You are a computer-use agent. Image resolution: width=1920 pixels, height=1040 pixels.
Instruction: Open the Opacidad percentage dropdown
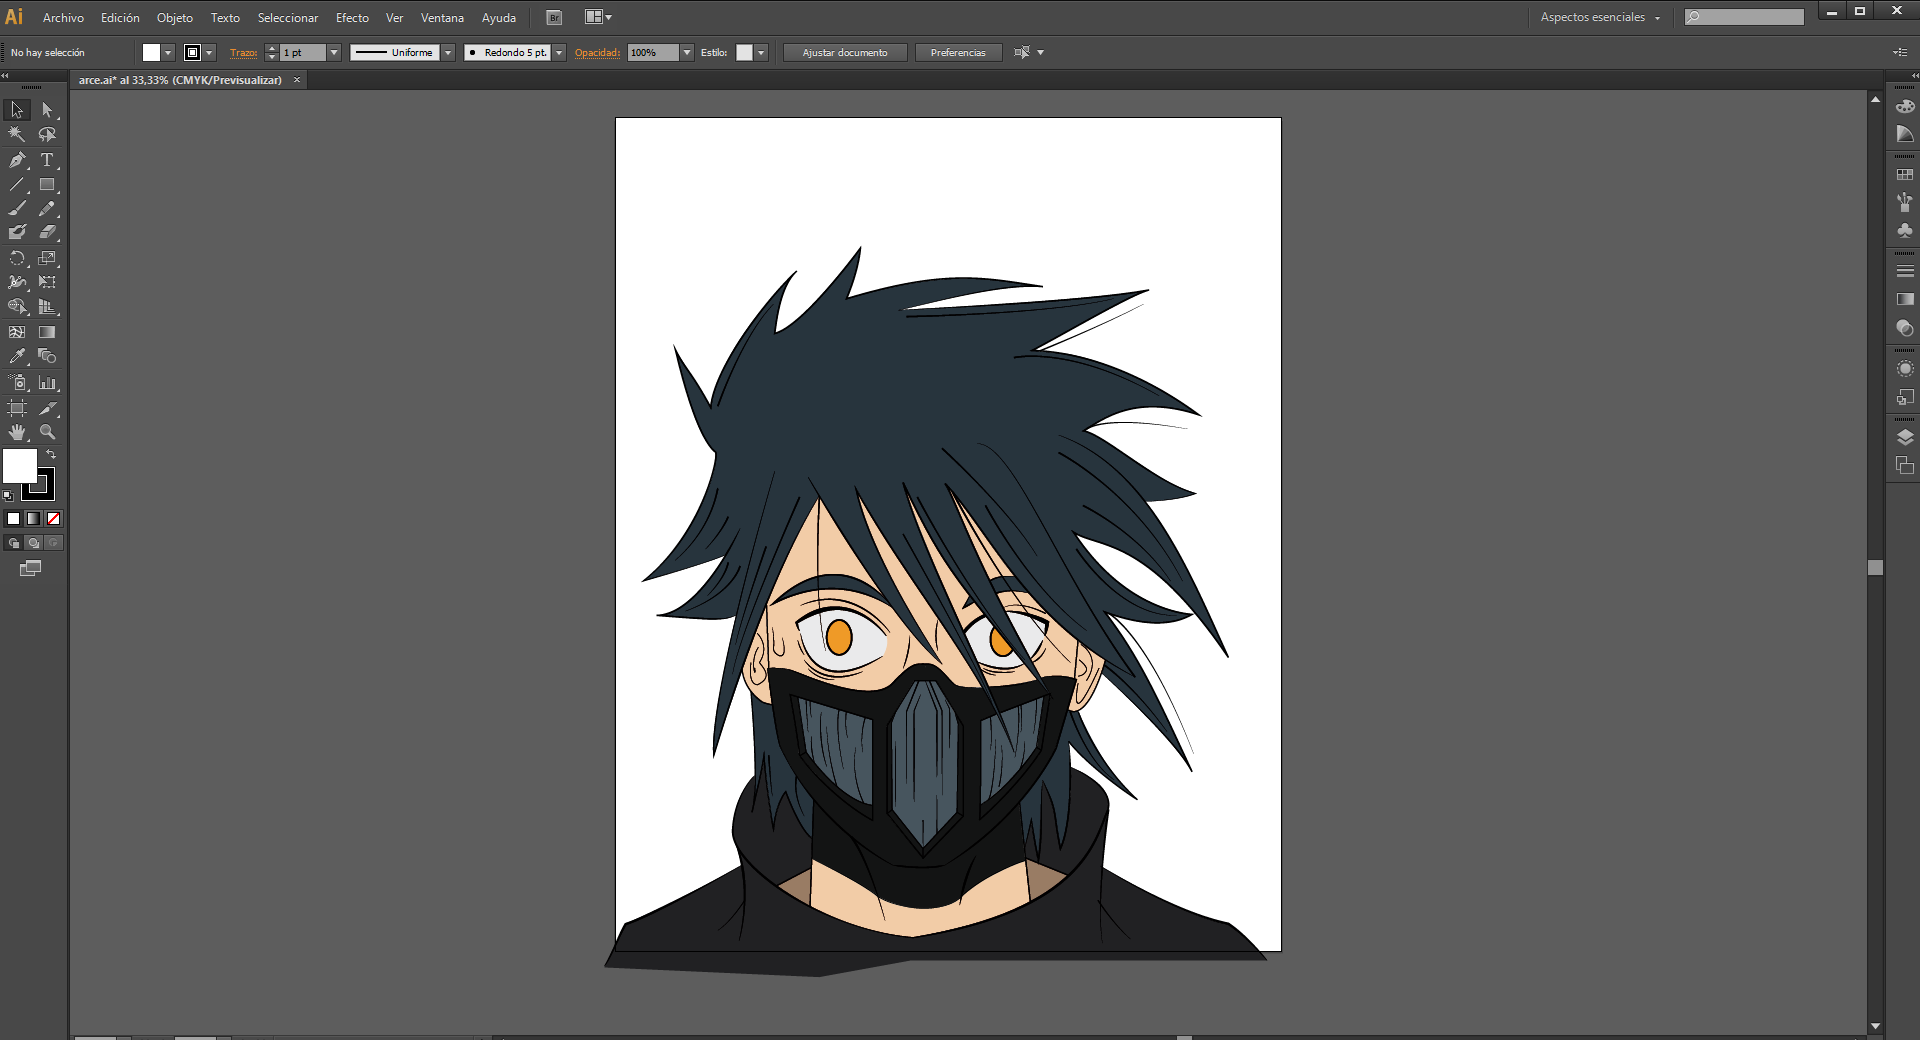coord(687,53)
